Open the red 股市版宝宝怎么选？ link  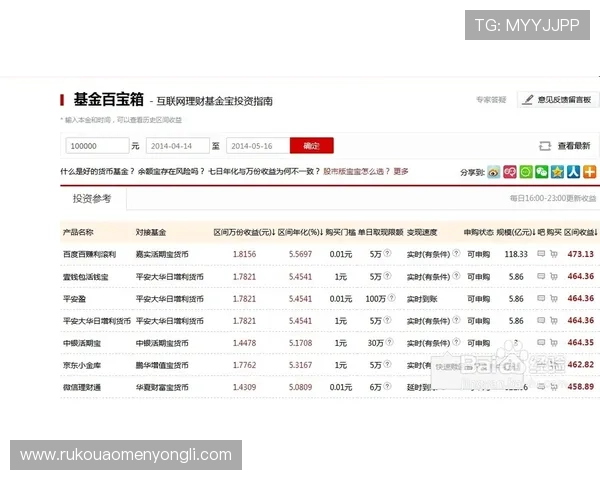[356, 171]
